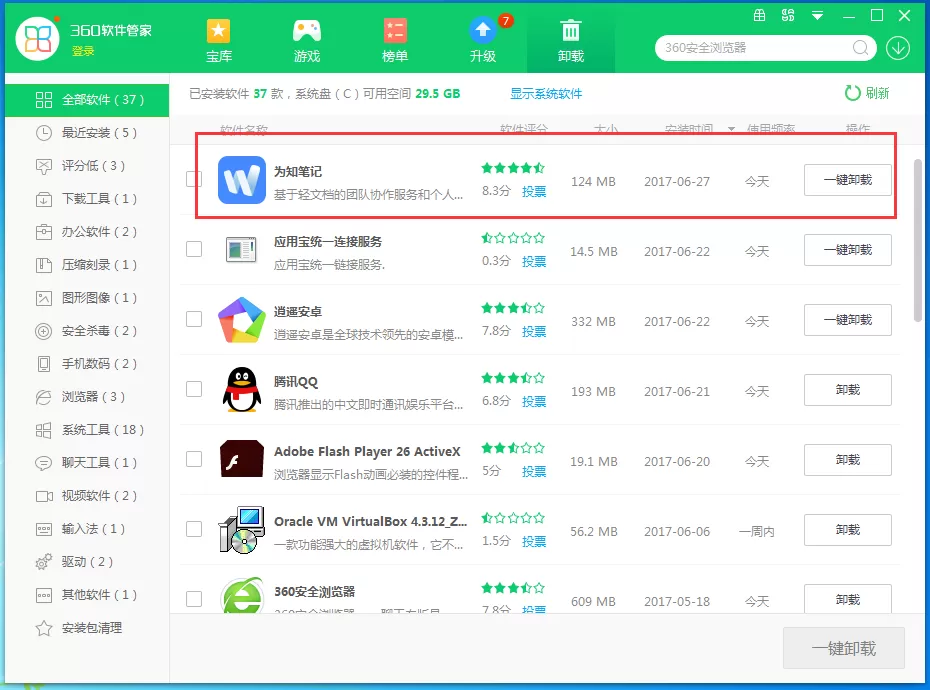Open 手机数码 (2) category

coord(87,364)
